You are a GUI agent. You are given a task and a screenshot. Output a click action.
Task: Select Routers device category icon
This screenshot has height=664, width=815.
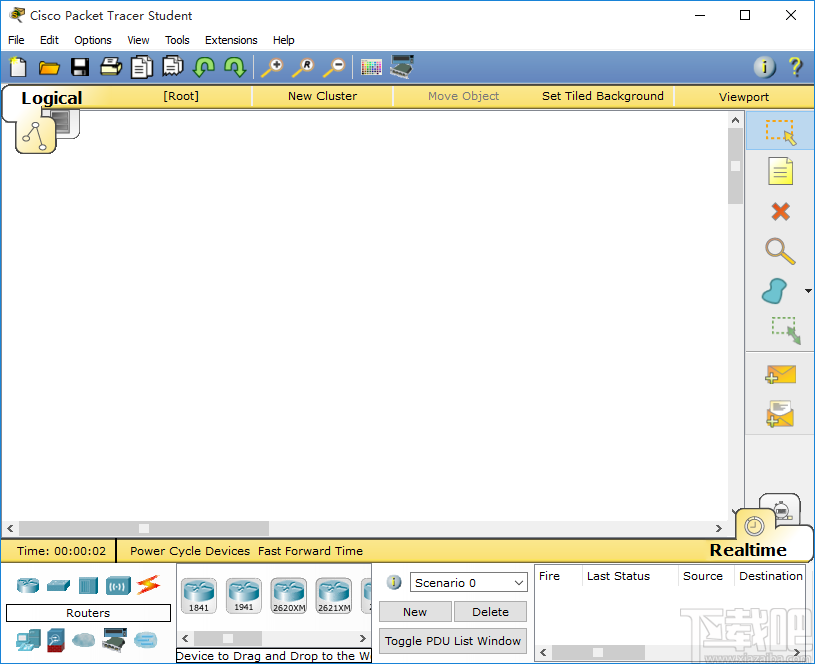pos(28,585)
